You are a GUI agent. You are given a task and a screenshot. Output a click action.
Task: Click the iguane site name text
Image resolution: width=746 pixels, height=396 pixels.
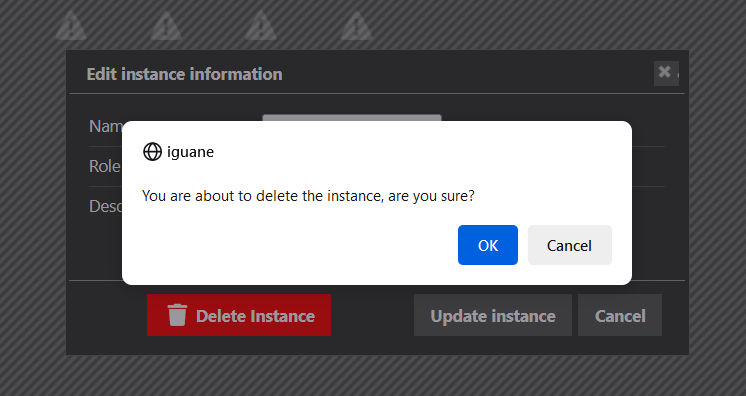point(190,152)
